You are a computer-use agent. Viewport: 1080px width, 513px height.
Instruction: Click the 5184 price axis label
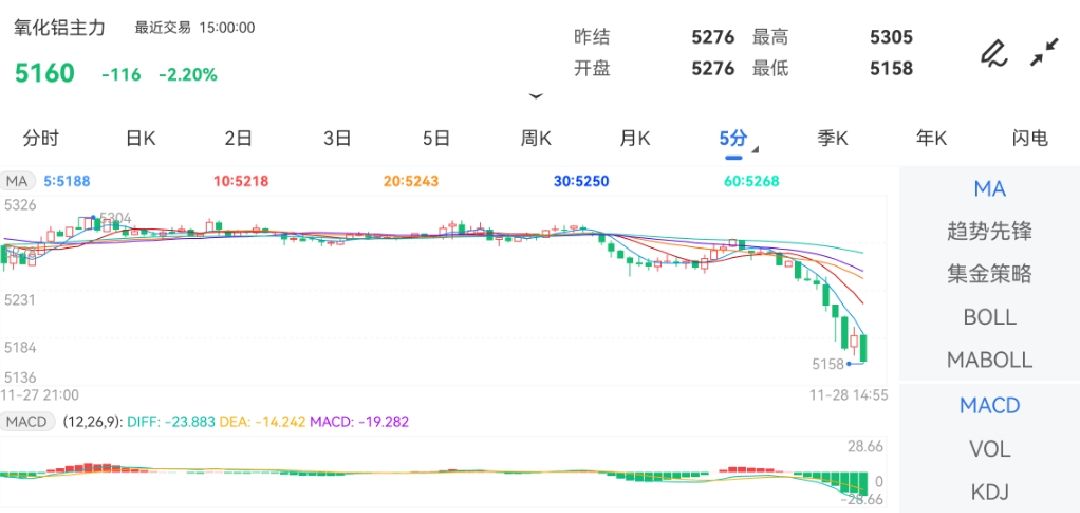(20, 347)
